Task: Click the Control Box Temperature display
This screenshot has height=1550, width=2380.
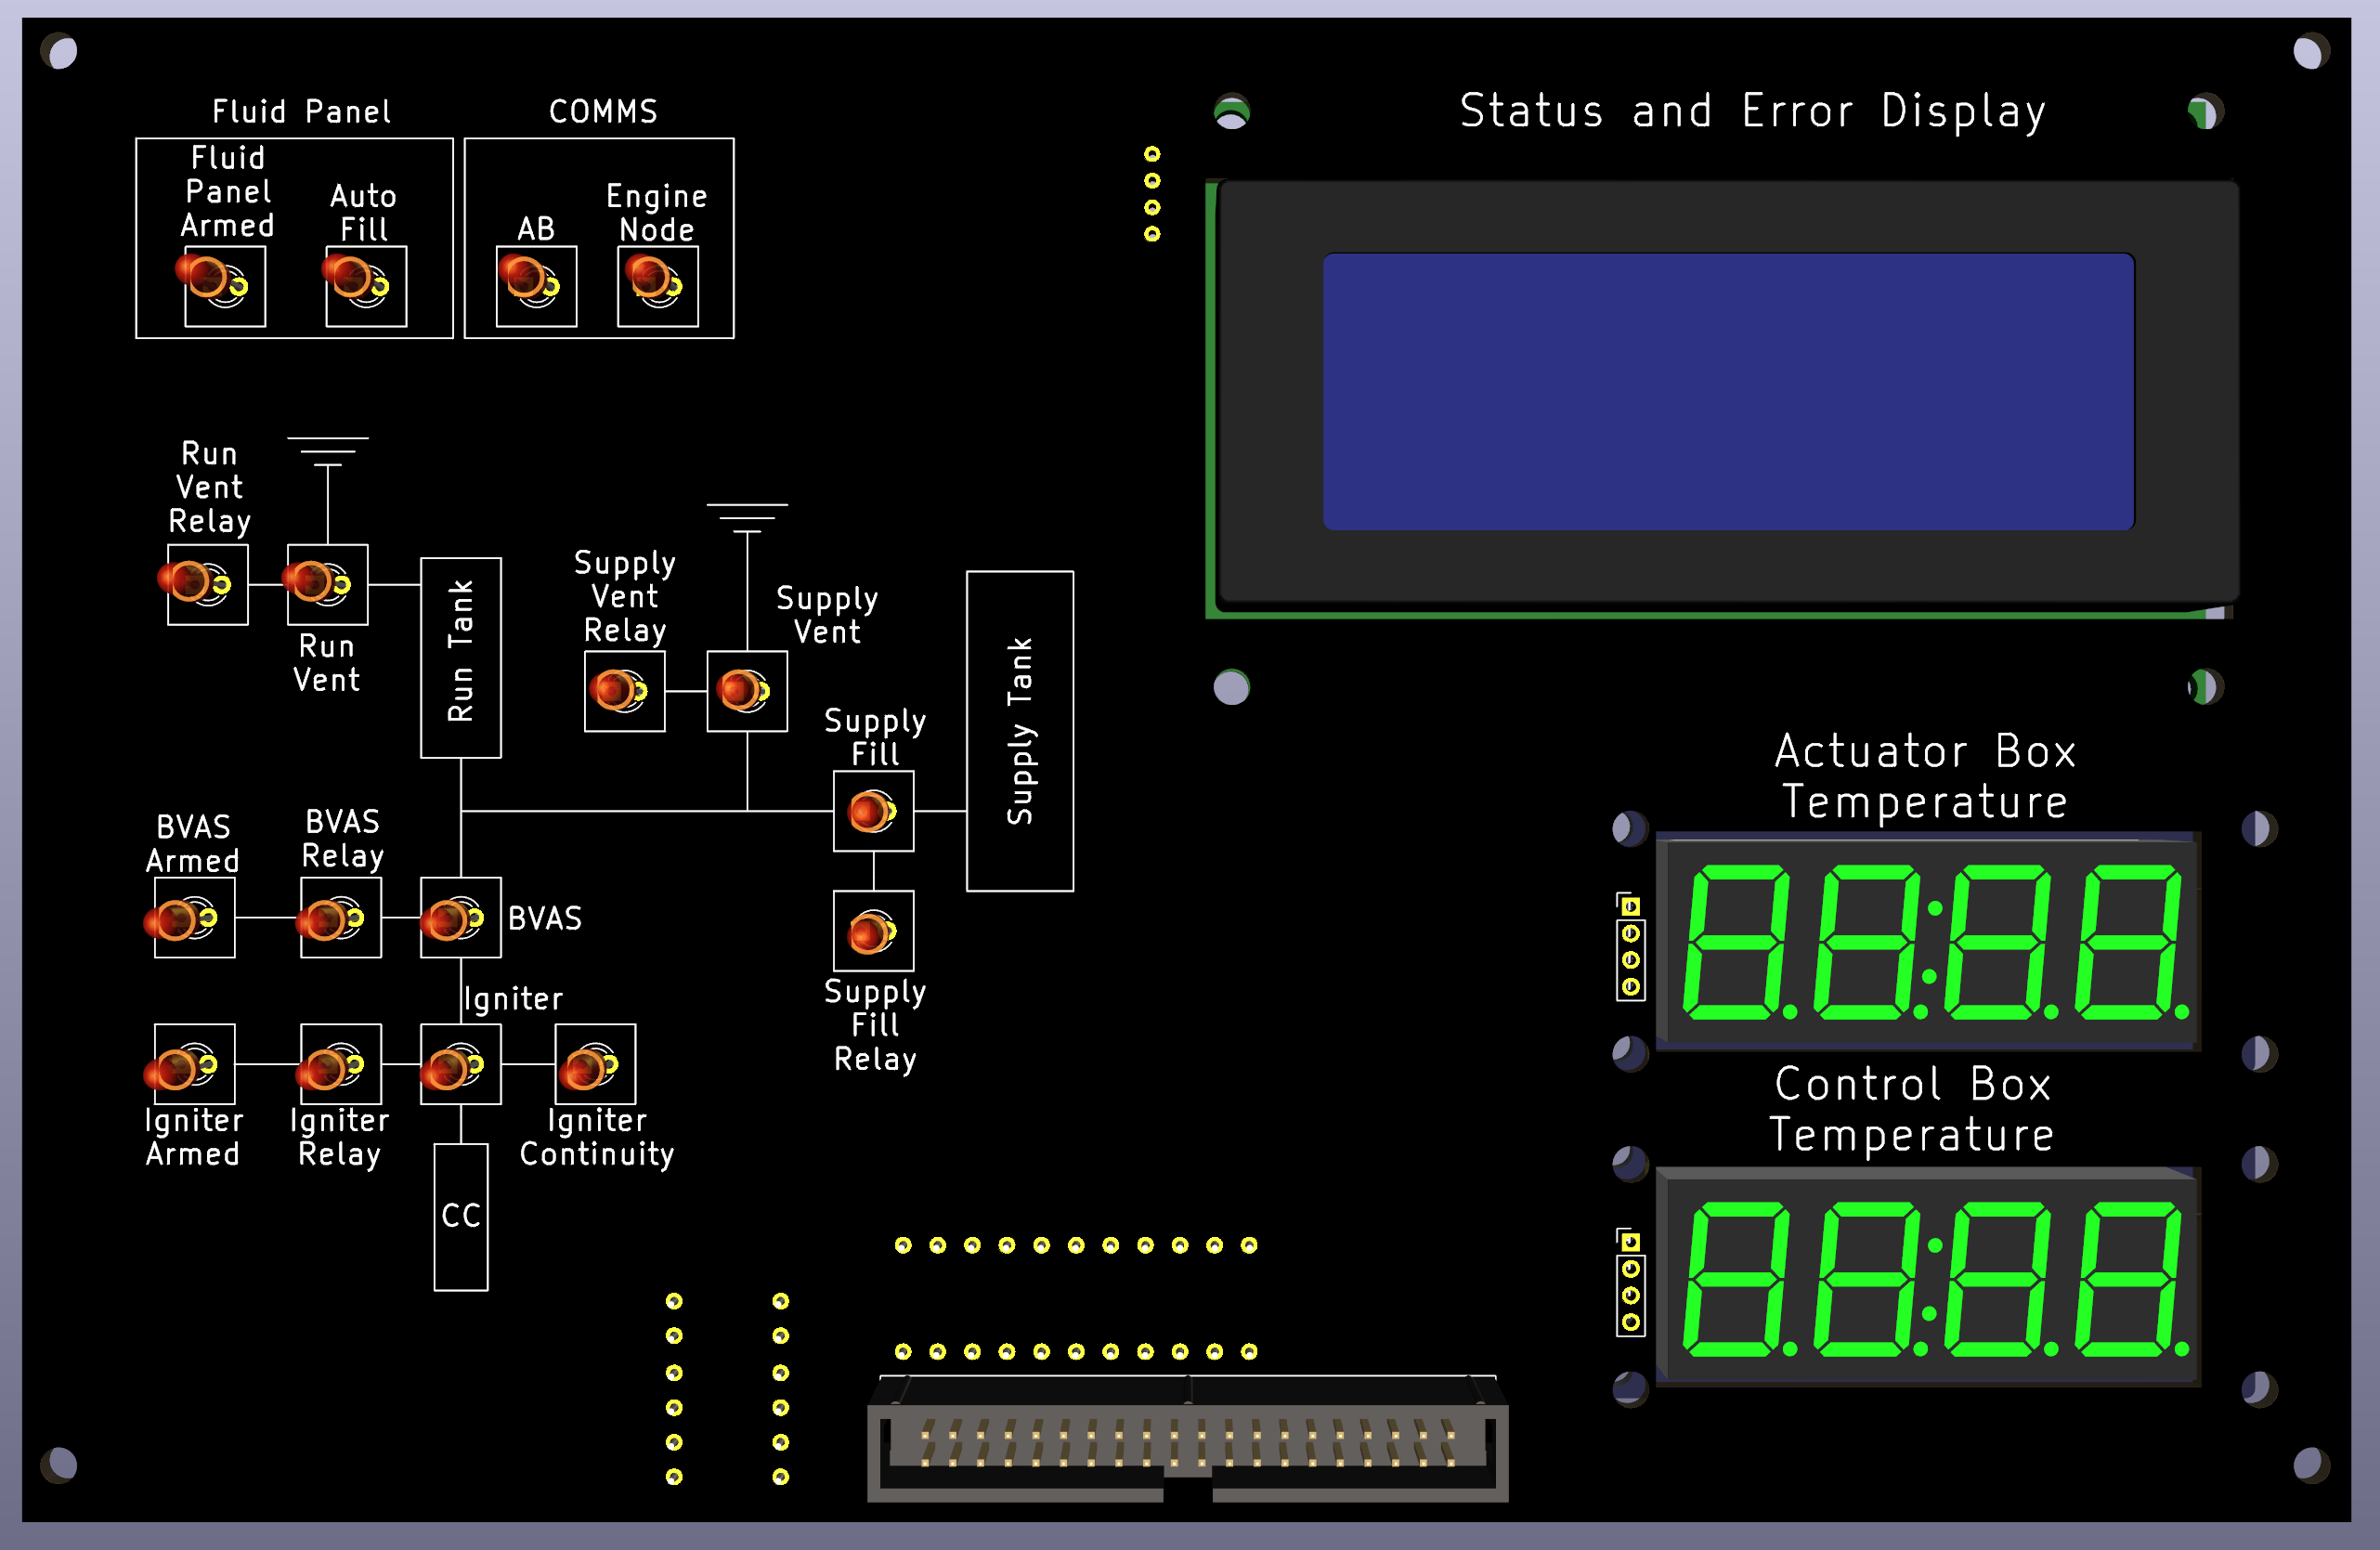Action: [x=1928, y=1277]
